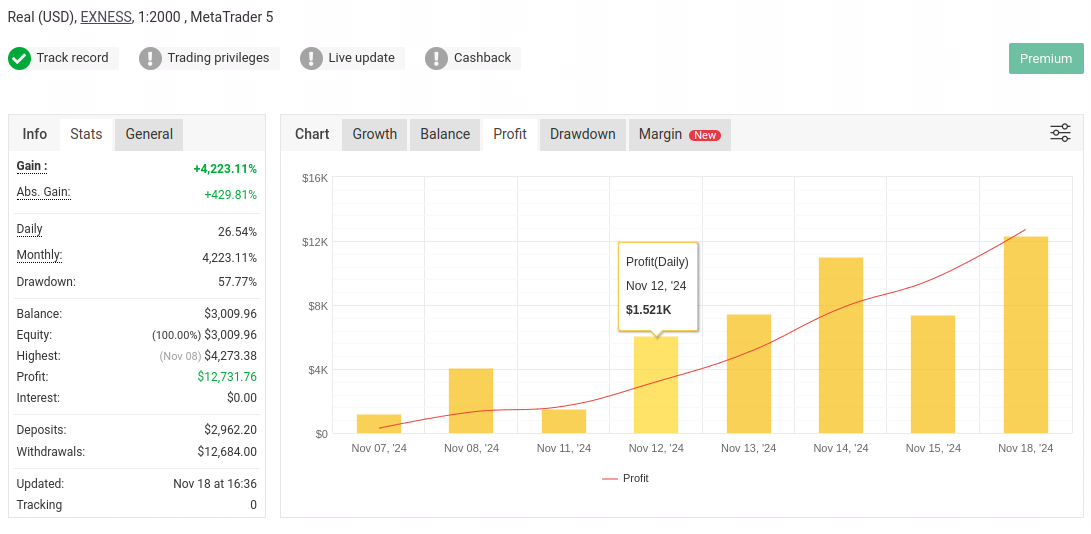Image resolution: width=1091 pixels, height=534 pixels.
Task: Open the Balance chart tab
Action: click(445, 134)
